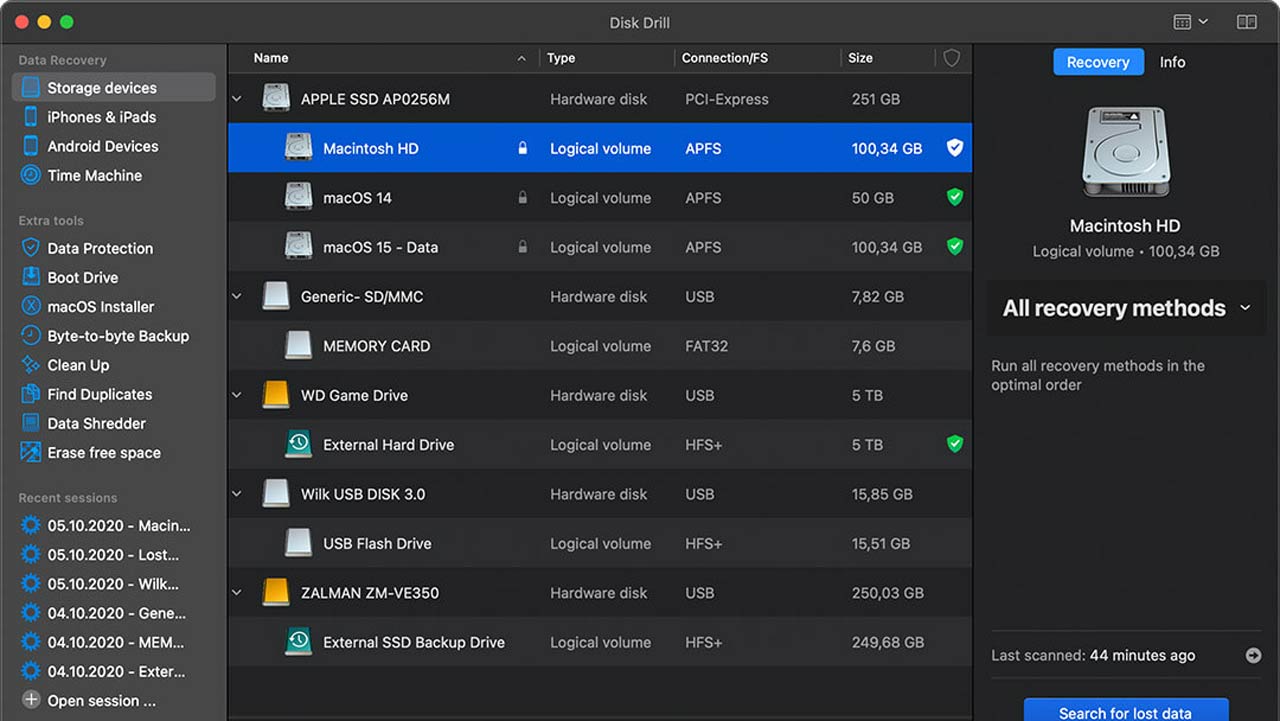Screen dimensions: 1280x721
Task: Toggle protection shield for macOS 15 - Data
Action: point(954,247)
